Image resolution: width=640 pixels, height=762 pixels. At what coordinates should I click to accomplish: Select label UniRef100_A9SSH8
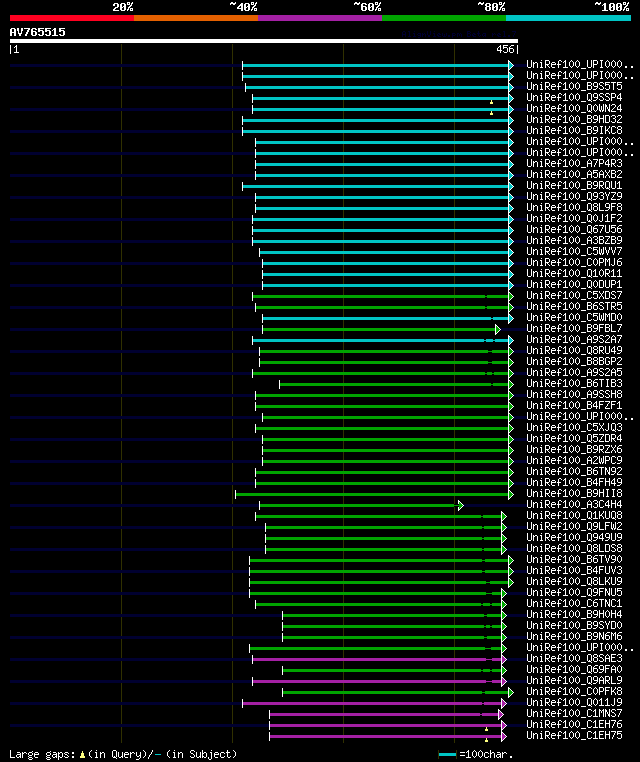(574, 395)
